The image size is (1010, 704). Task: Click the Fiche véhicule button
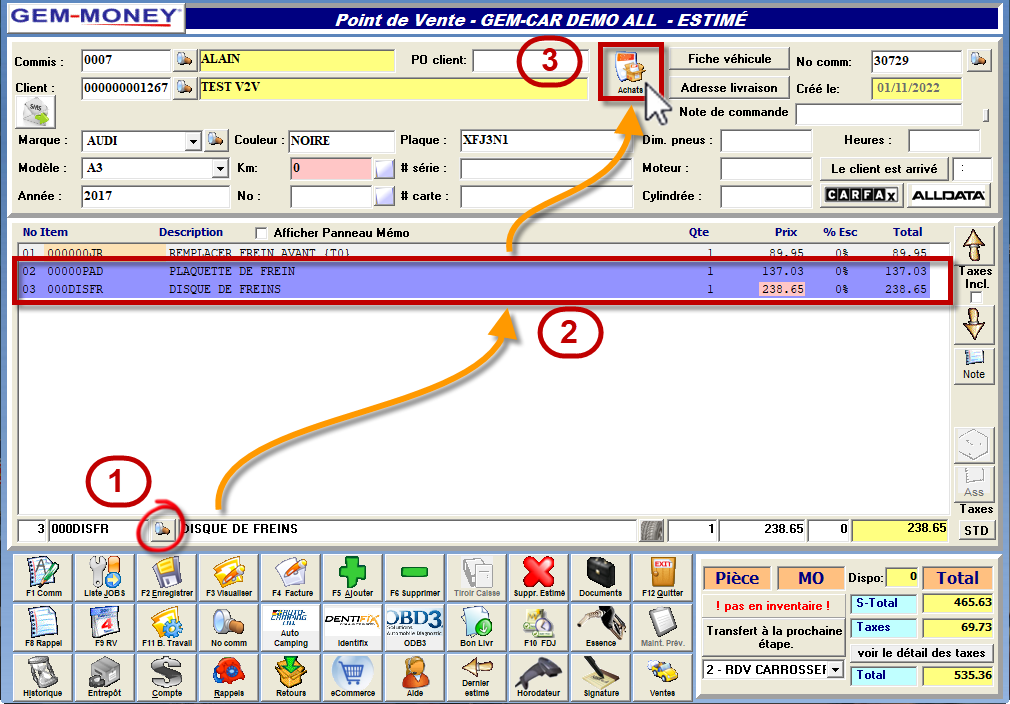pos(729,59)
